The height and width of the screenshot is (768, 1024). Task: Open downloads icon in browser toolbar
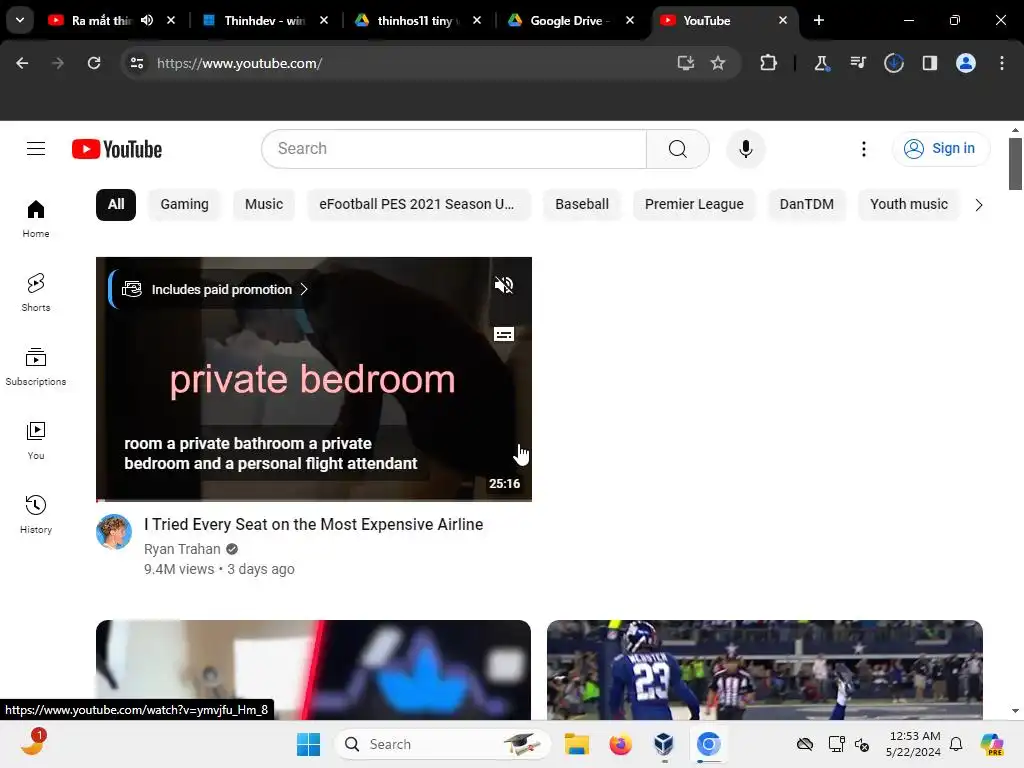pyautogui.click(x=893, y=63)
